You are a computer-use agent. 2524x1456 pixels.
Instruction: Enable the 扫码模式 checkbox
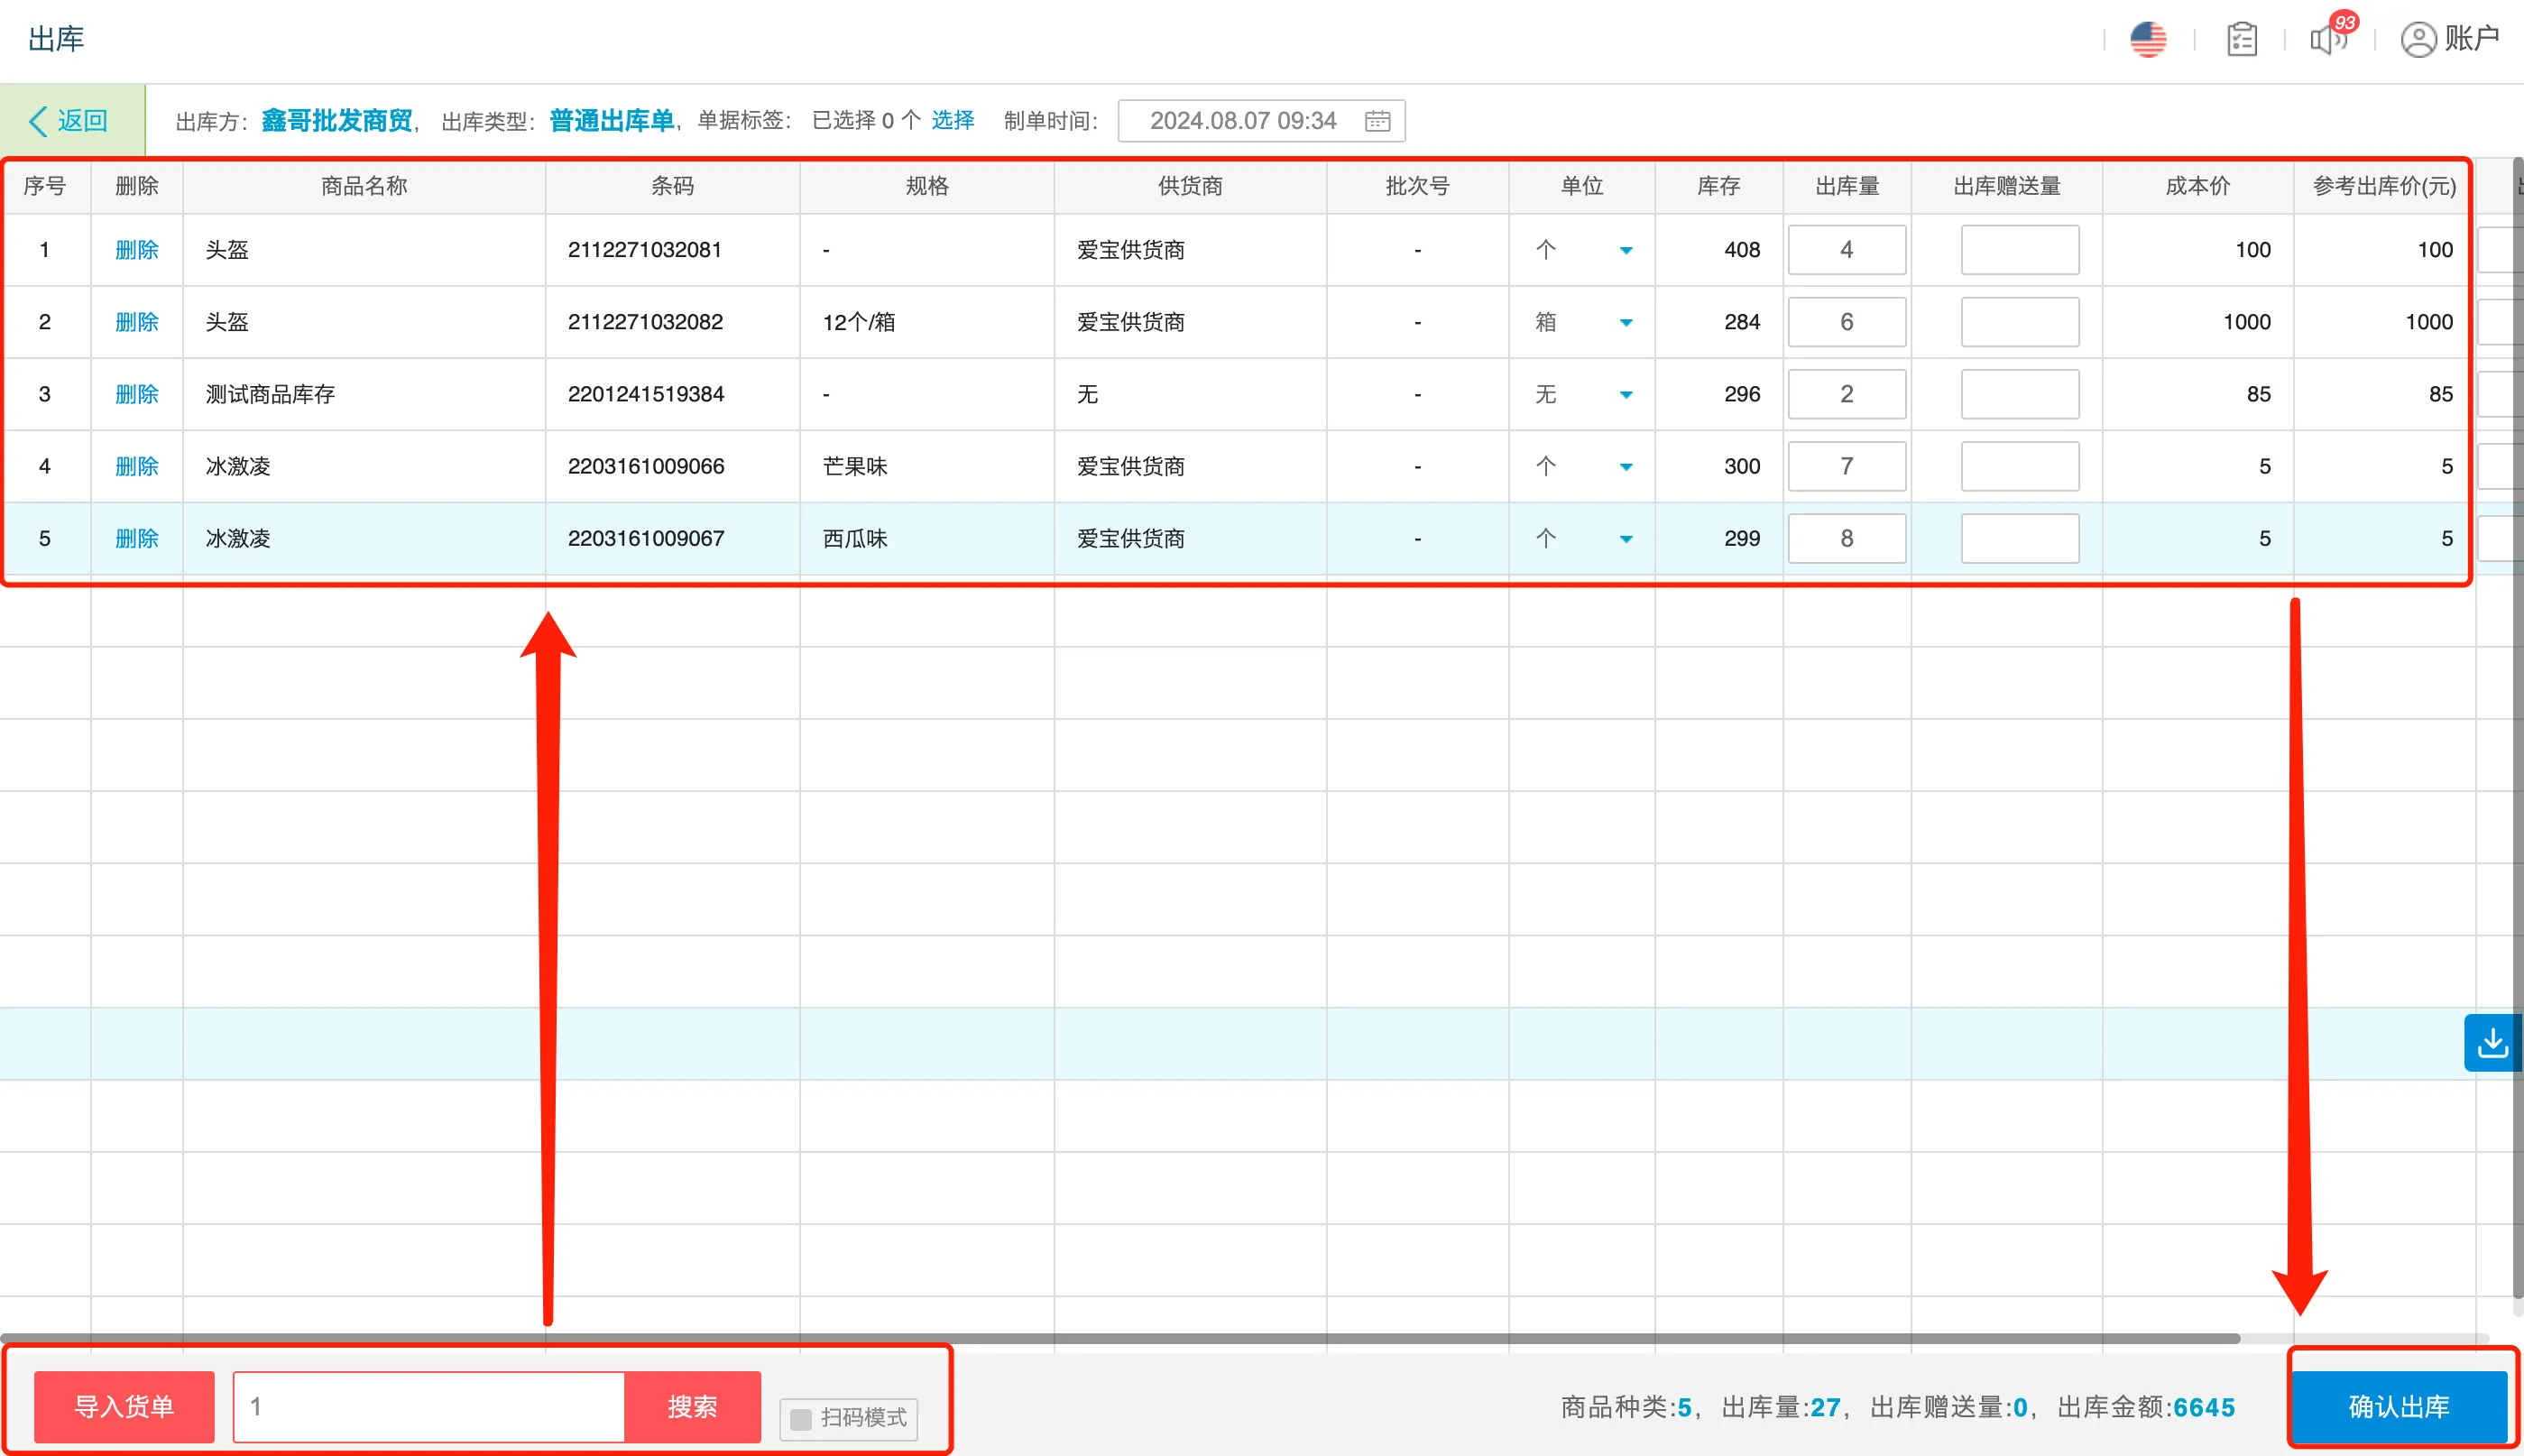click(801, 1418)
